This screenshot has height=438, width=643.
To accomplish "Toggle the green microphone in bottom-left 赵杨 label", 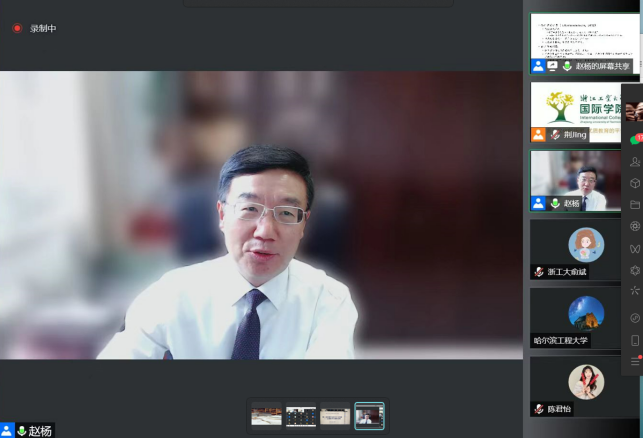I will tap(22, 431).
